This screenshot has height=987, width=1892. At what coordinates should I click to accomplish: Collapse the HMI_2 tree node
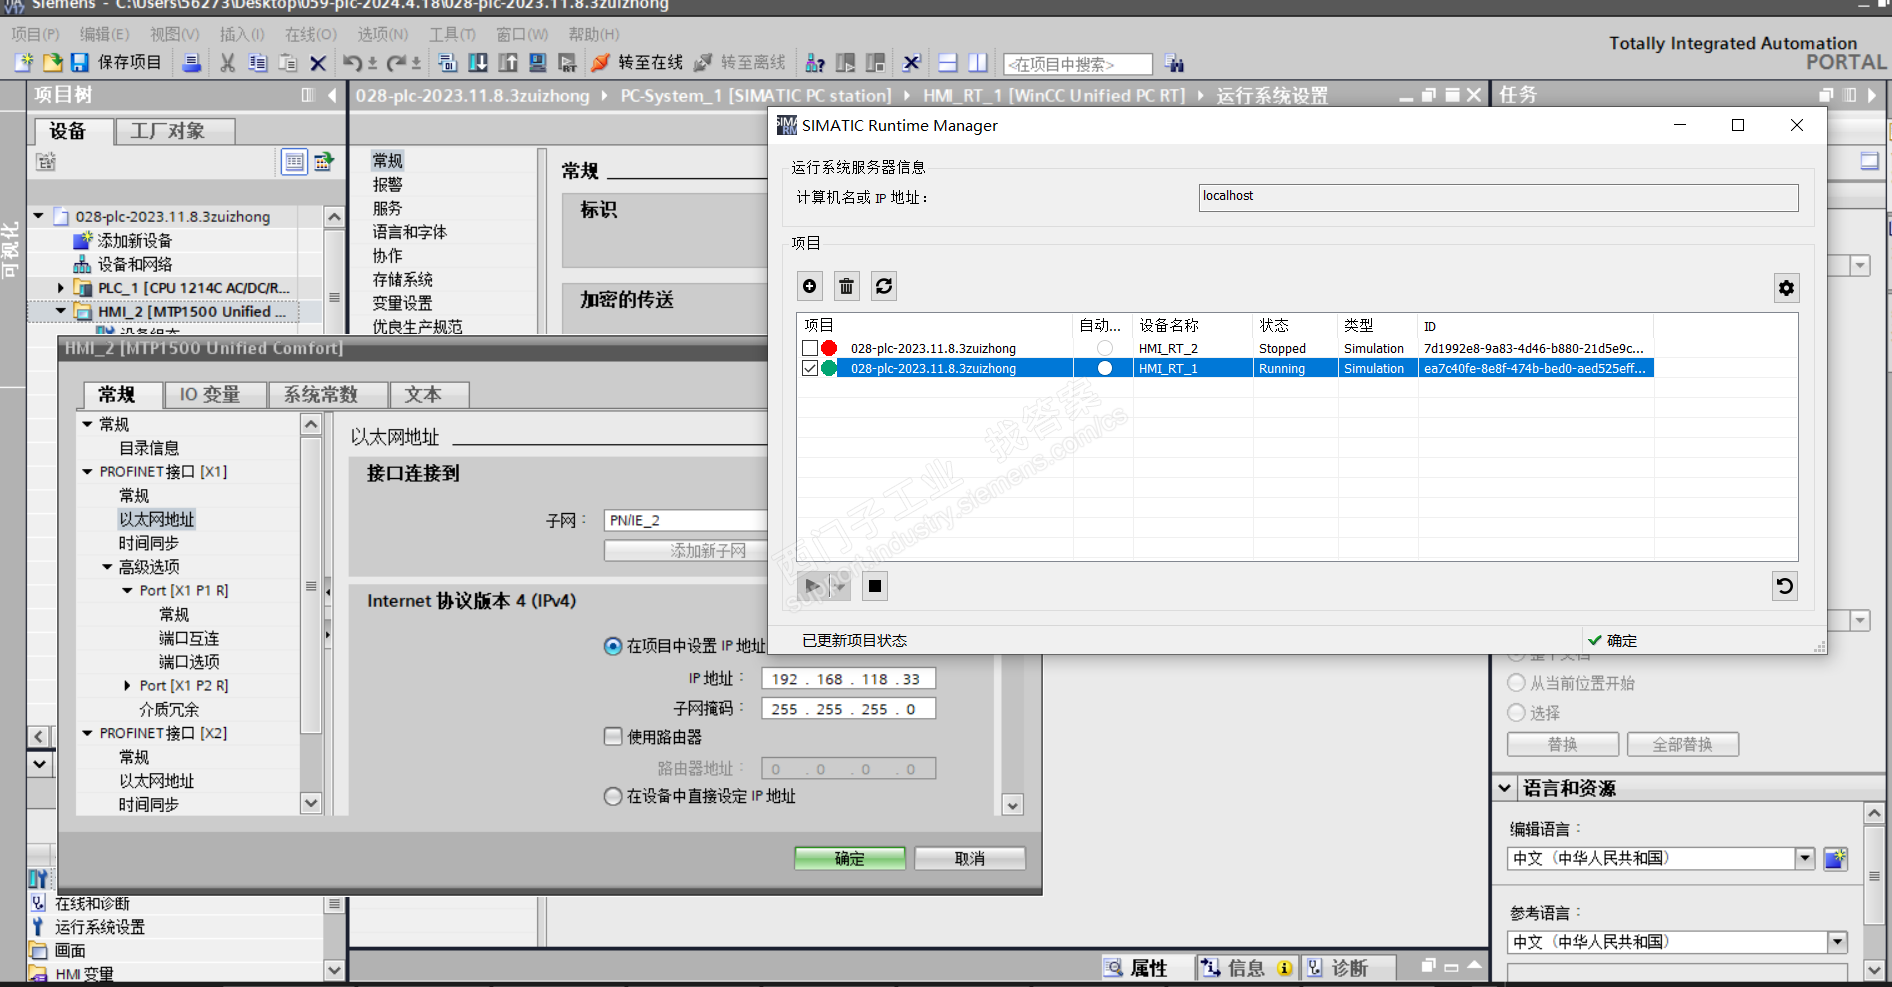click(61, 311)
